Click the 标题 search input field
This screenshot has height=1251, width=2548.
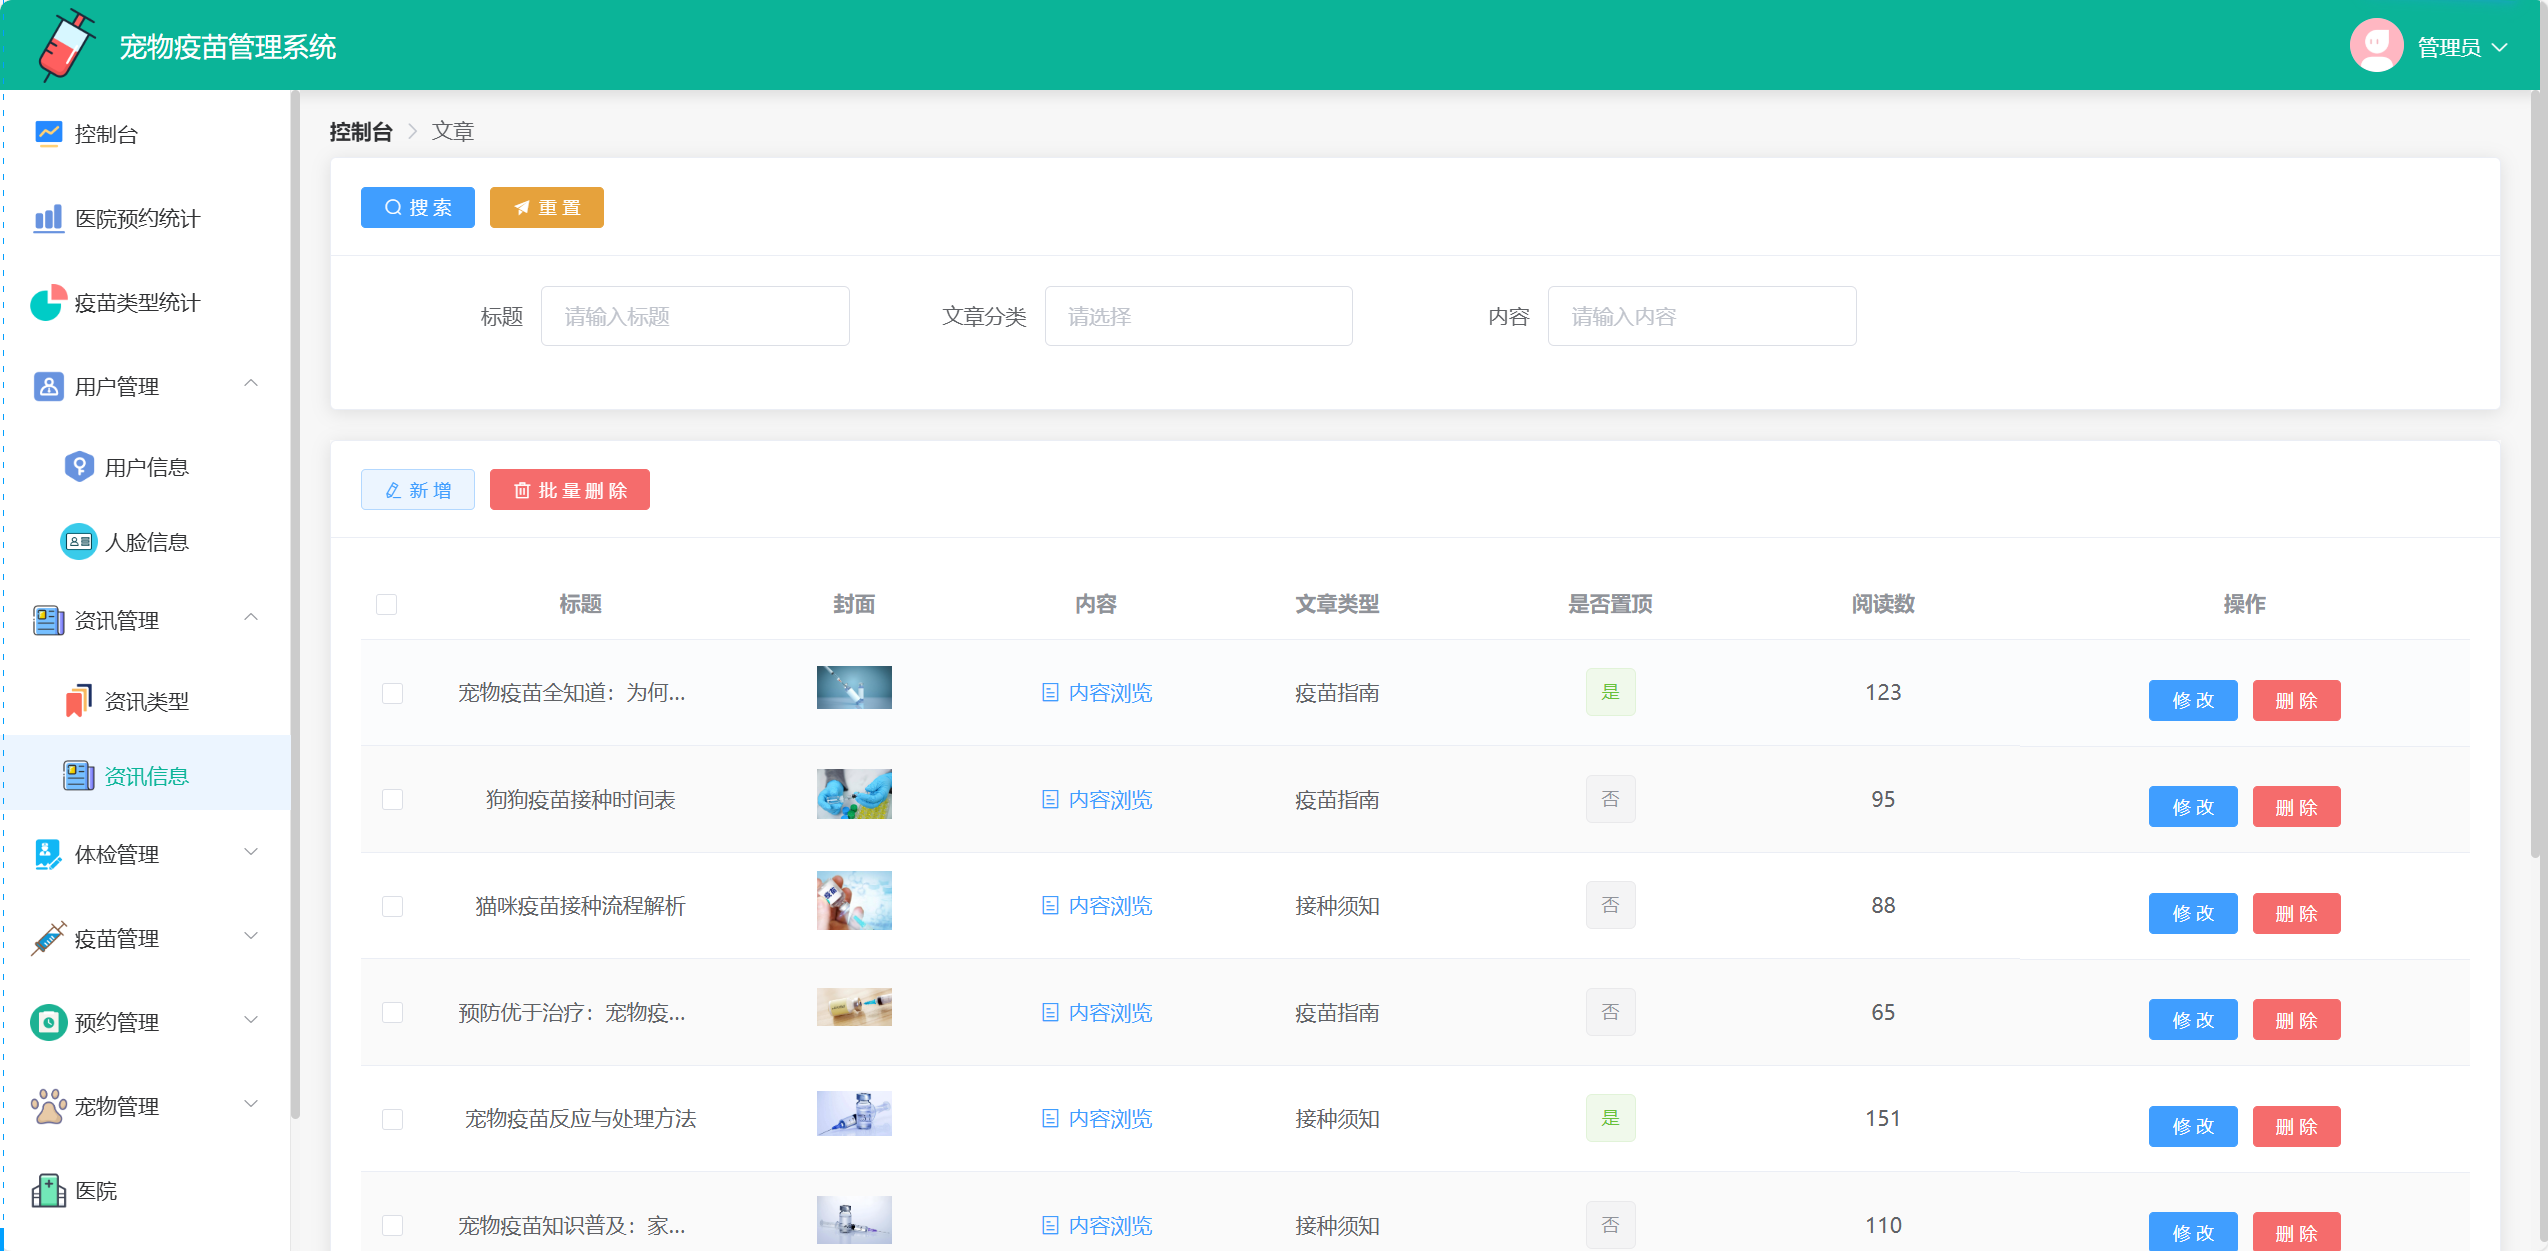(x=695, y=317)
